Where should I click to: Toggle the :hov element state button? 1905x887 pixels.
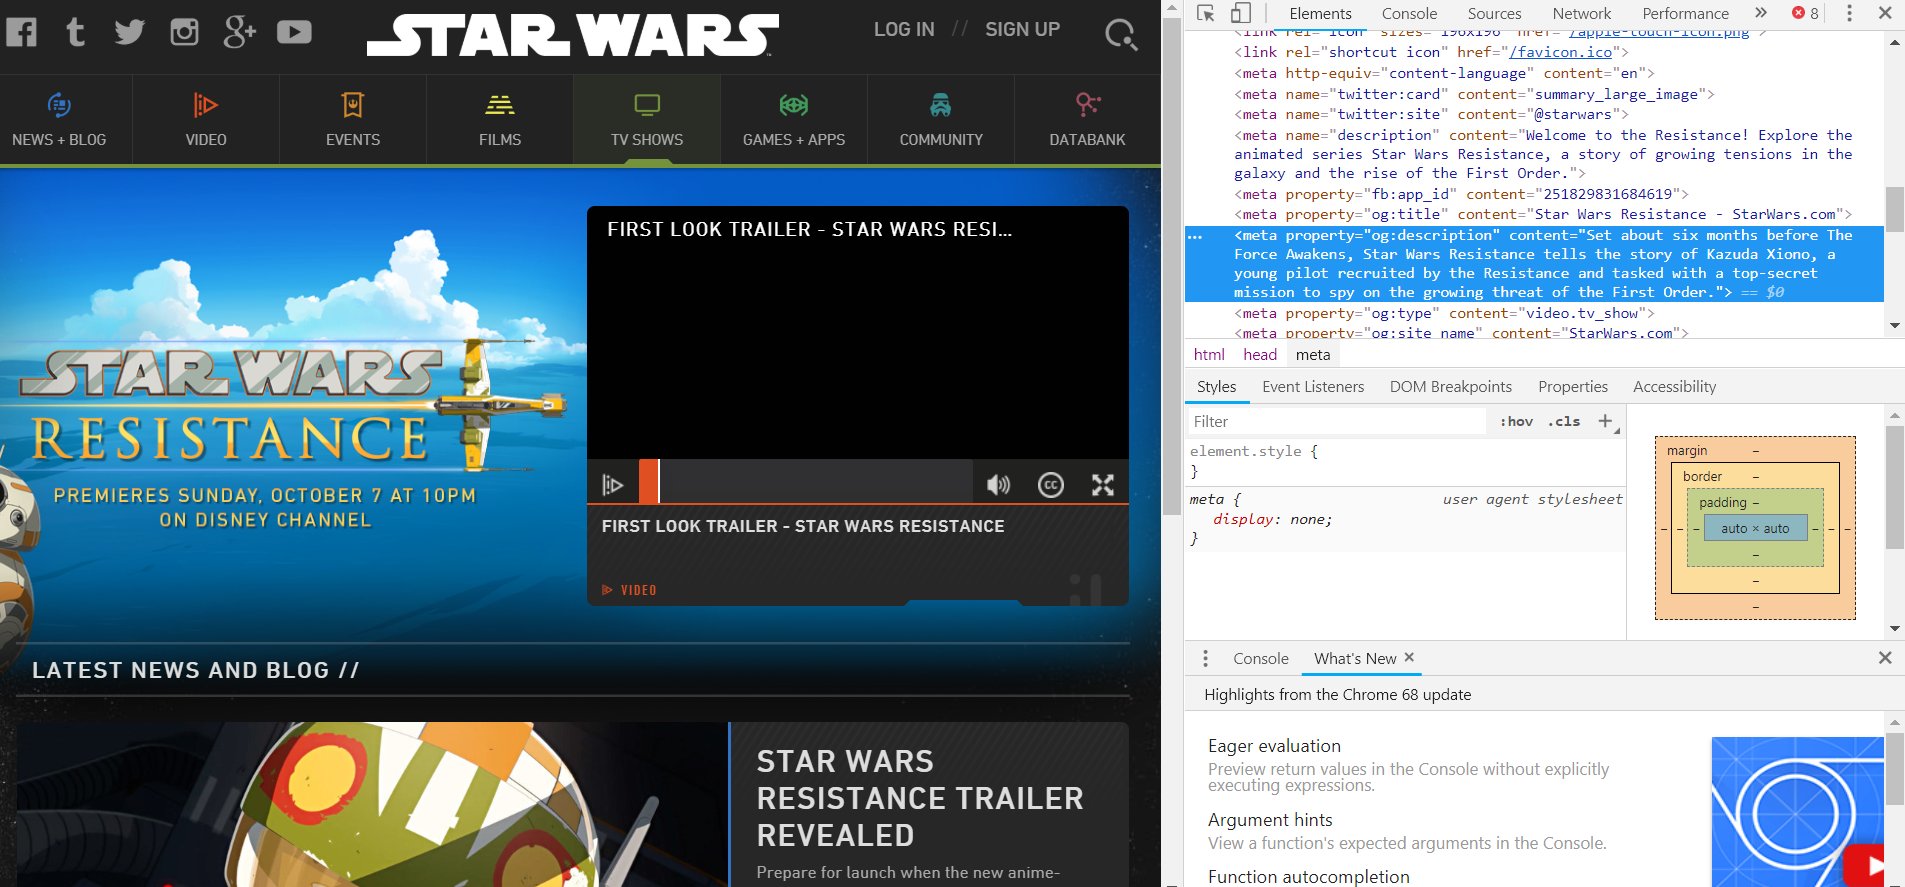(x=1516, y=422)
